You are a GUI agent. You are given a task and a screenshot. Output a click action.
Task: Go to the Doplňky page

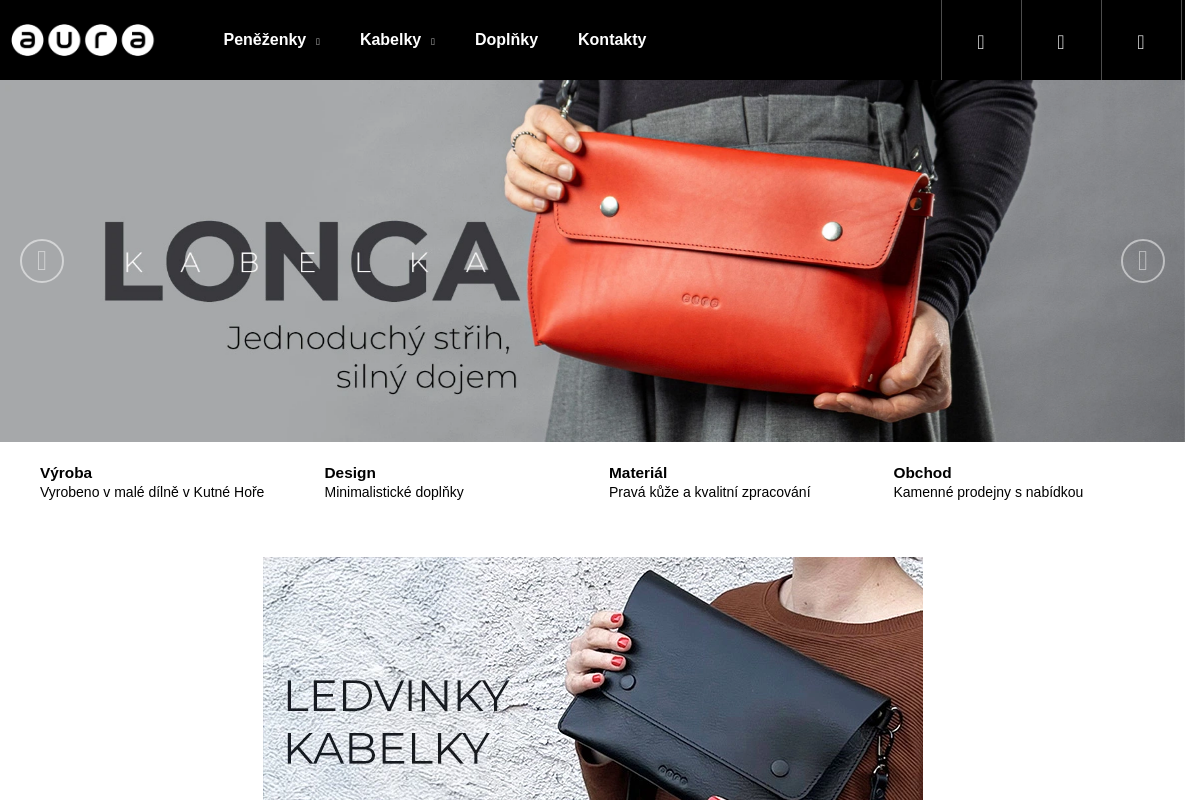click(506, 40)
